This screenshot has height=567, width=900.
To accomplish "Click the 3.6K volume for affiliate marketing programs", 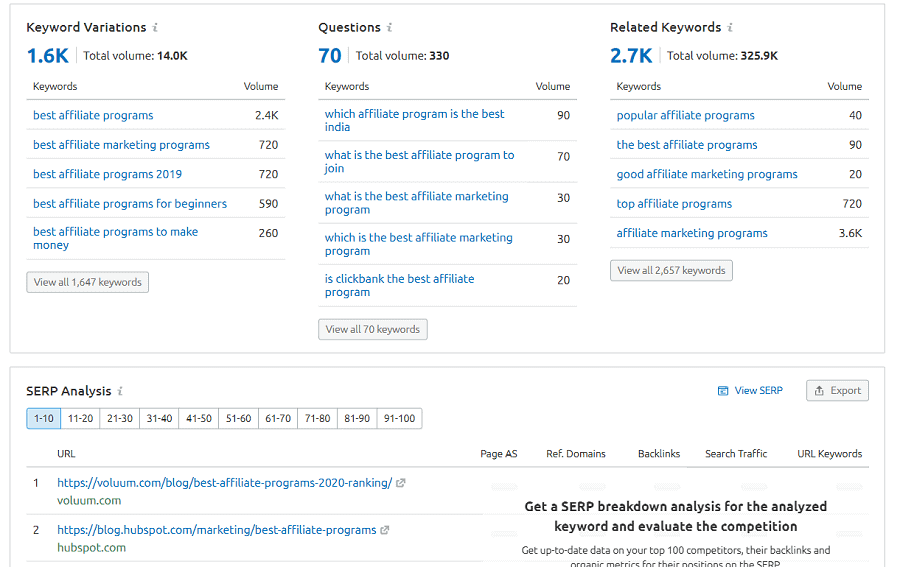I will [x=850, y=233].
